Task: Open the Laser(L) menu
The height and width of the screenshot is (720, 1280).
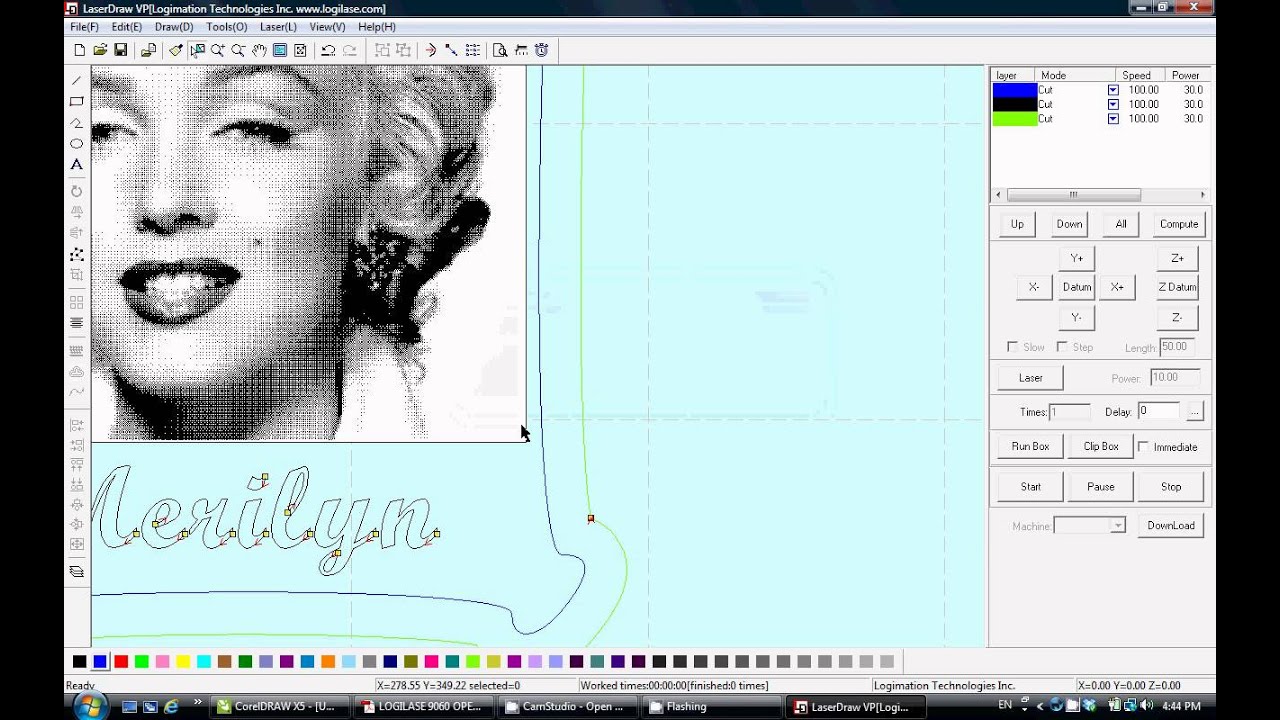Action: [x=278, y=27]
